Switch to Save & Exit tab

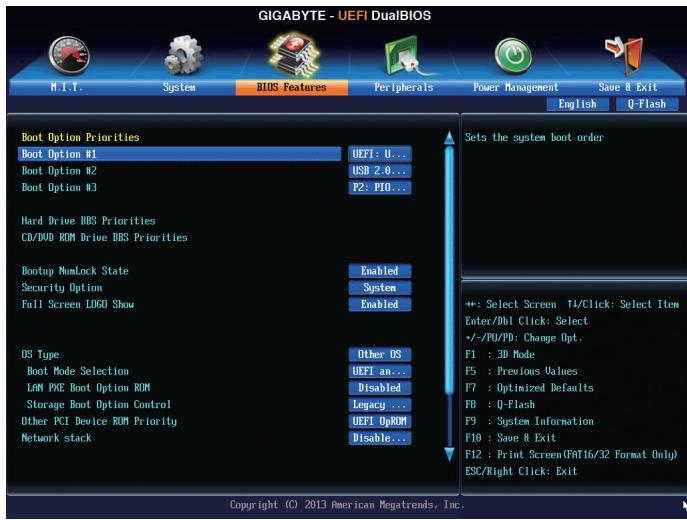pos(627,87)
